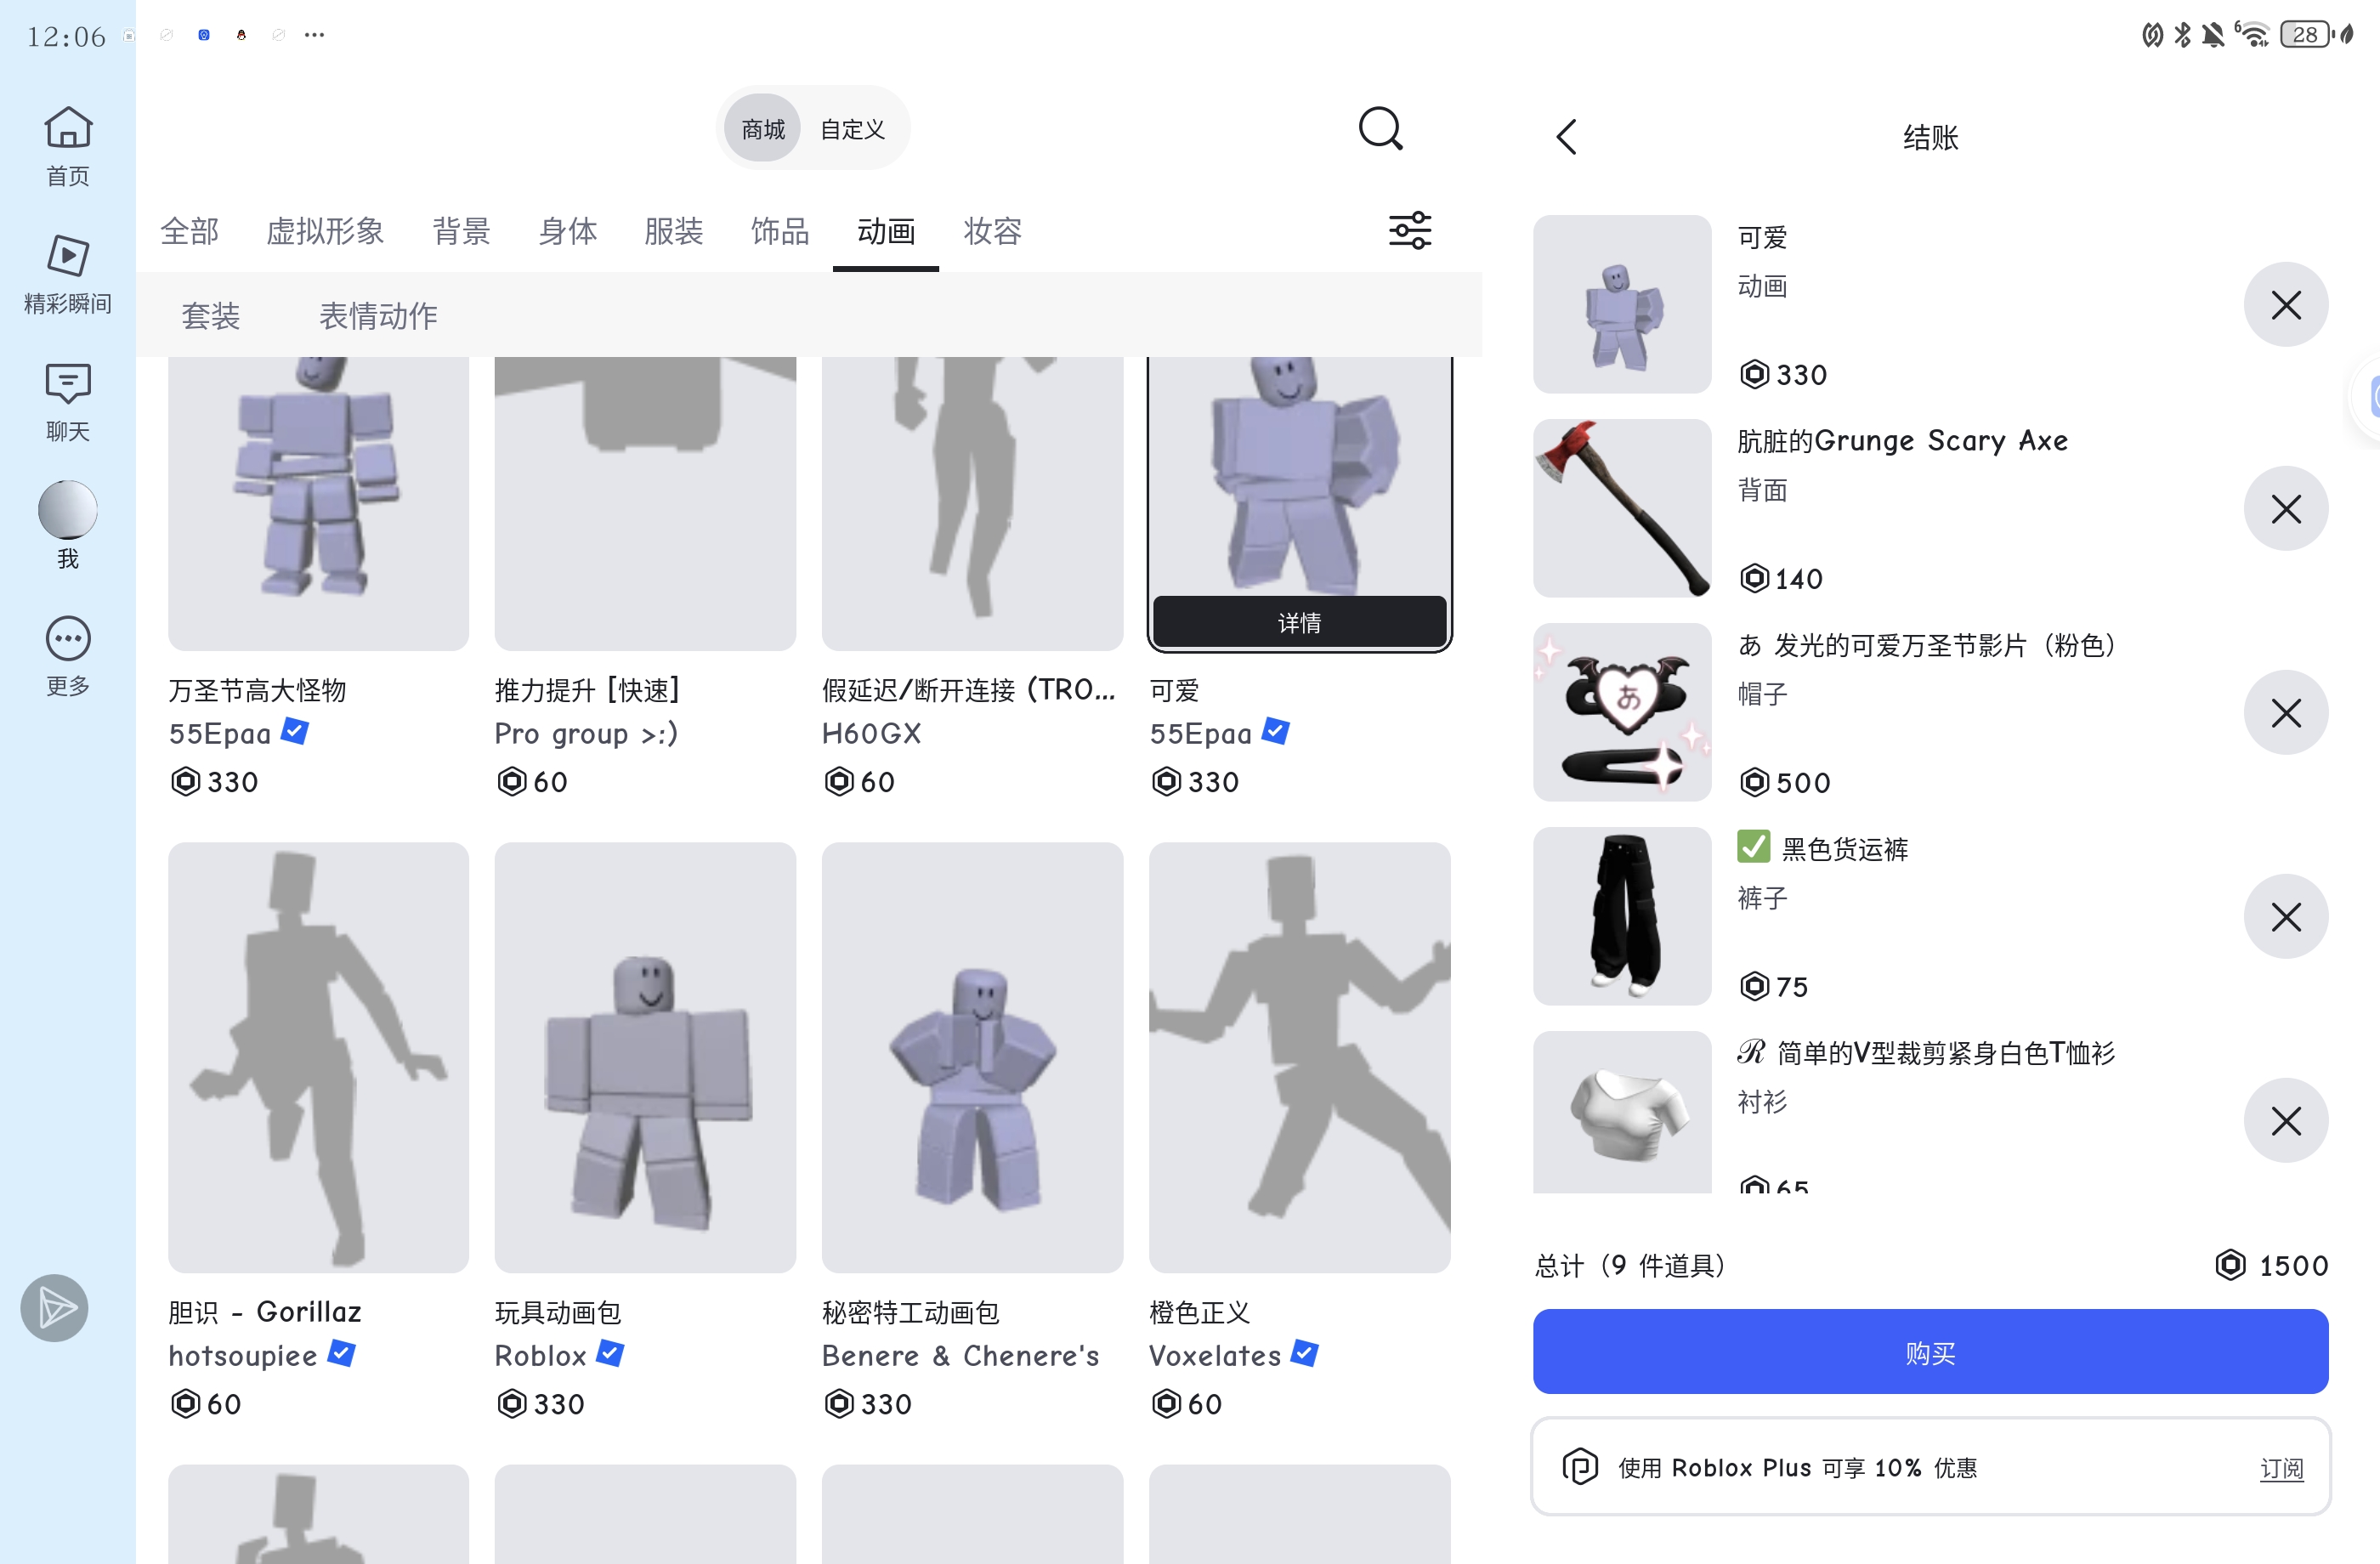Viewport: 2380px width, 1564px height.
Task: Remove 发光的可爱万圣节影片 hat from cart
Action: 2286,712
